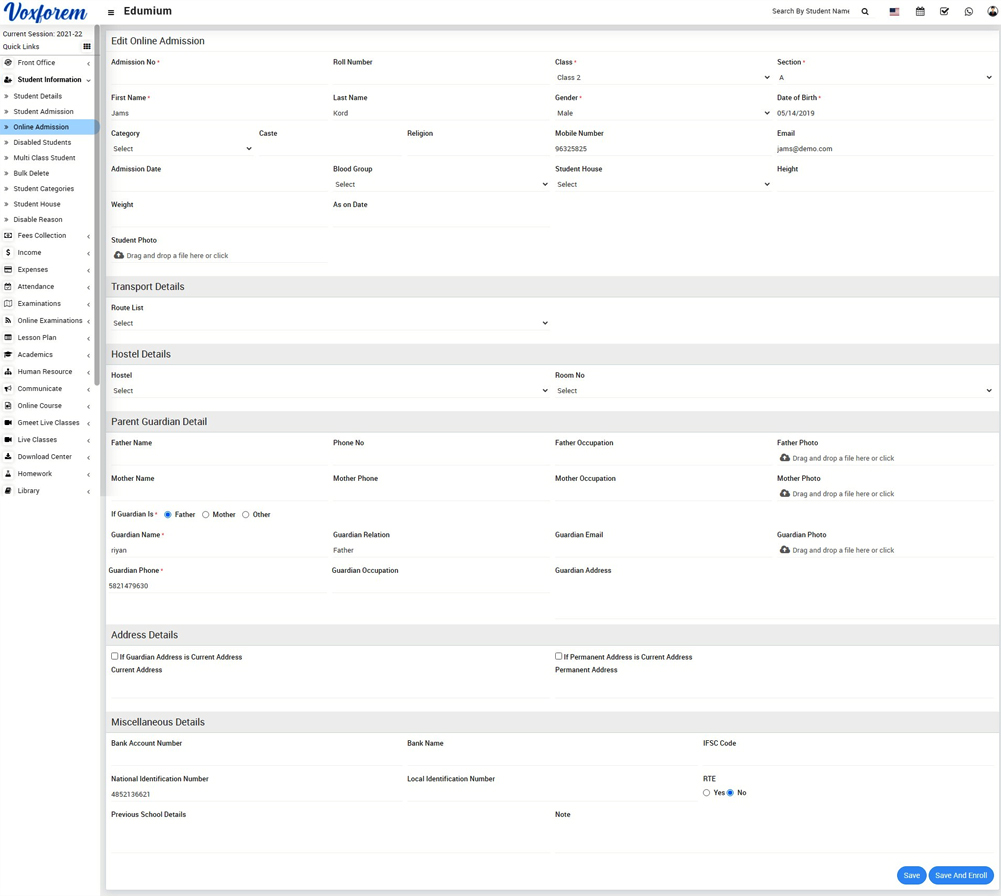The image size is (1001, 896).
Task: Click the Save And Enroll button
Action: tap(960, 876)
